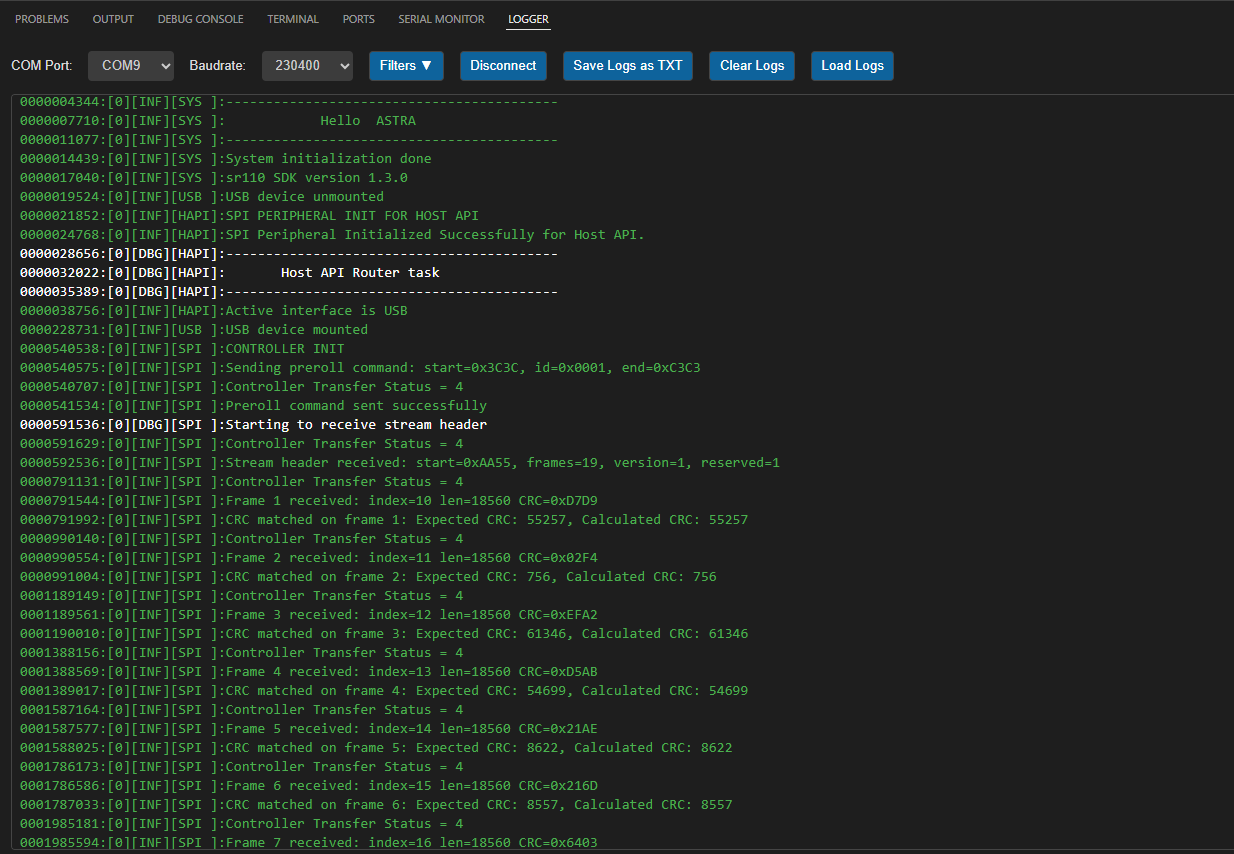Click 'SPI Peripheral Initialized Successfully' log line
This screenshot has height=854, width=1234.
pos(333,235)
